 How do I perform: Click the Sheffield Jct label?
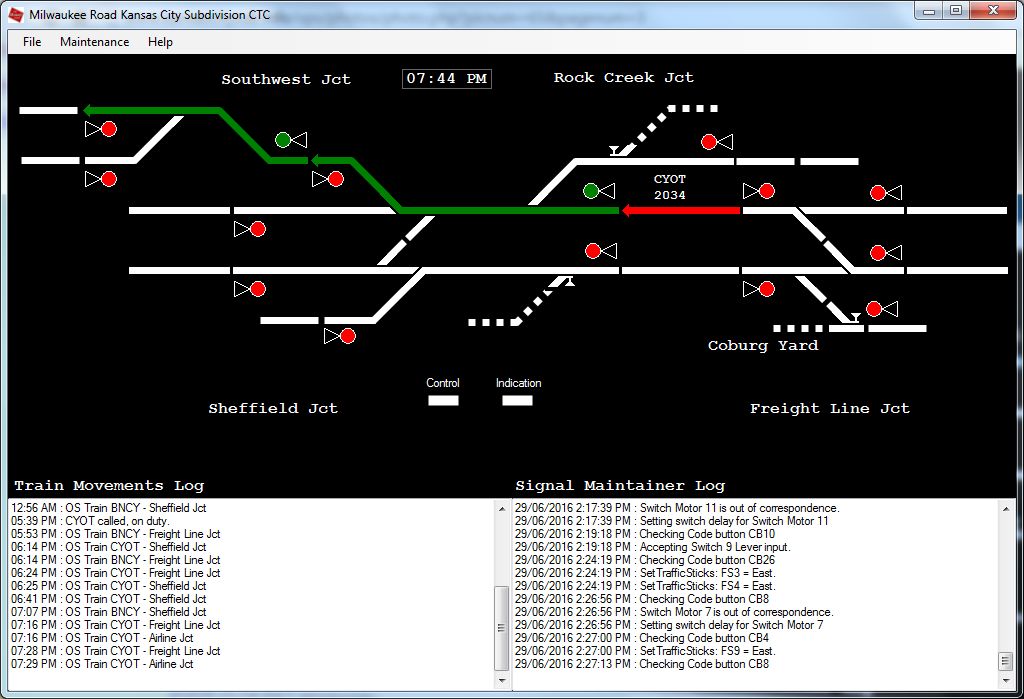(273, 408)
